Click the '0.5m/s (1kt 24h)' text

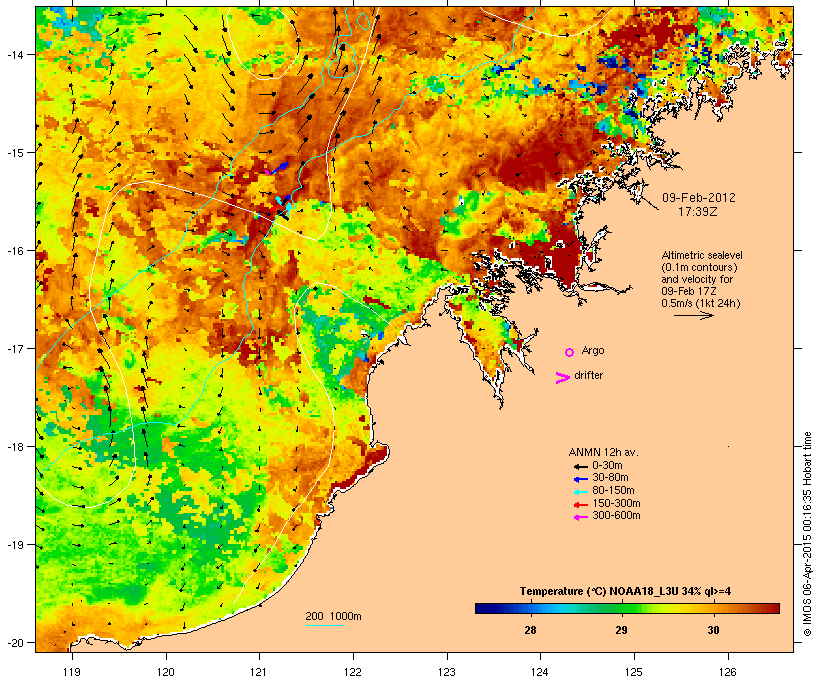701,303
